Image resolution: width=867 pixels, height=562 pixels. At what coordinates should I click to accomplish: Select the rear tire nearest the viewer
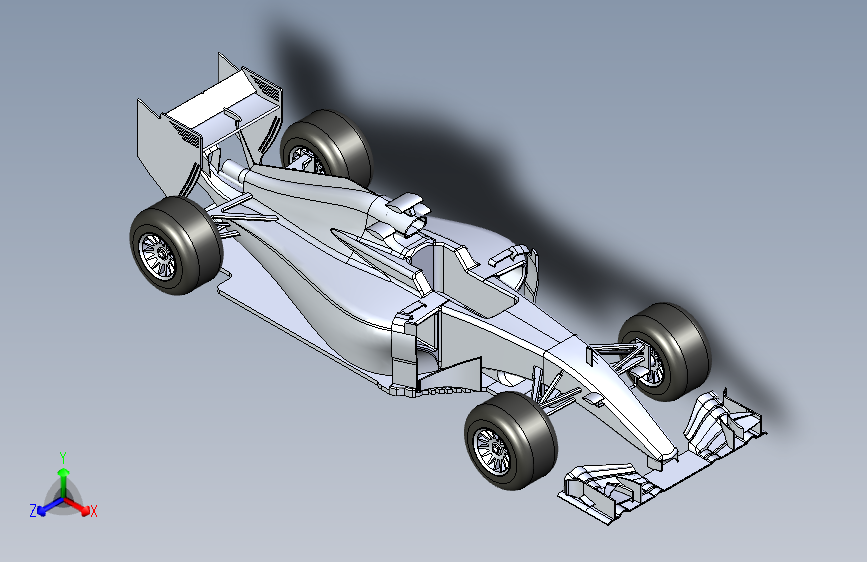(x=176, y=245)
